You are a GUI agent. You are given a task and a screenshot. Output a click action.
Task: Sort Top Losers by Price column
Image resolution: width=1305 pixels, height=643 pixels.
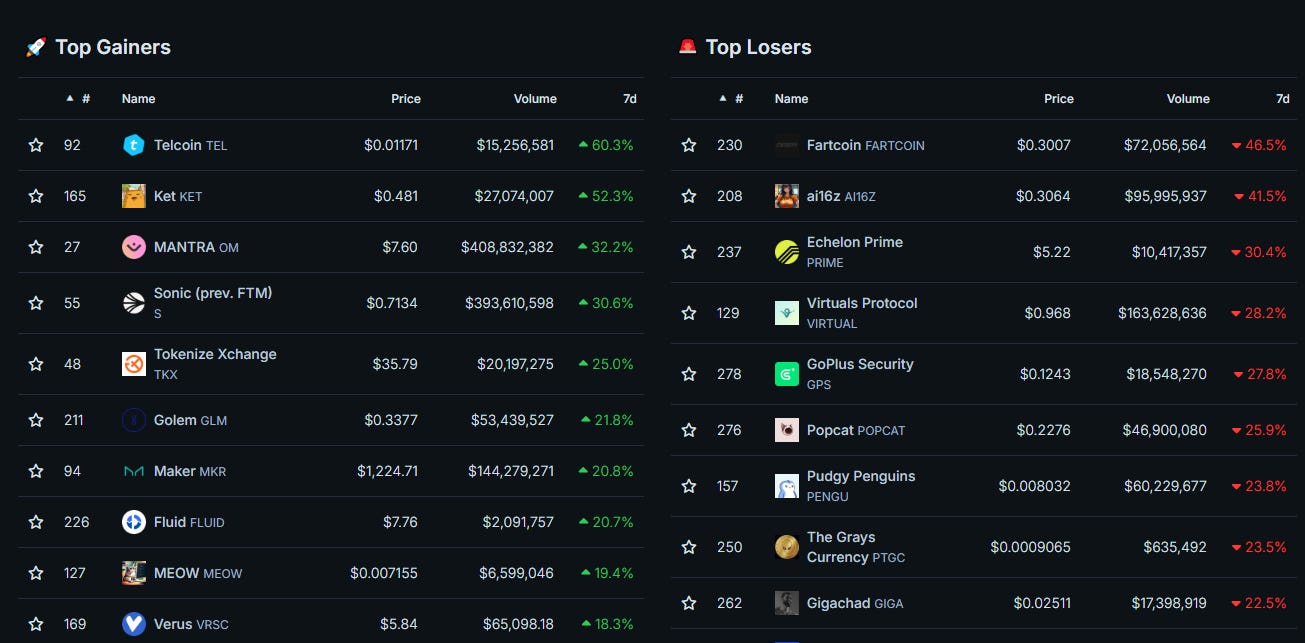(x=1059, y=99)
